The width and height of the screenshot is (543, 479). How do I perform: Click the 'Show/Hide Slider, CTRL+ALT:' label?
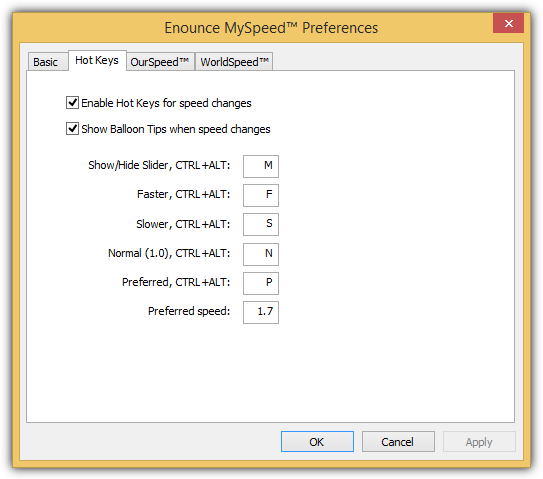(159, 165)
